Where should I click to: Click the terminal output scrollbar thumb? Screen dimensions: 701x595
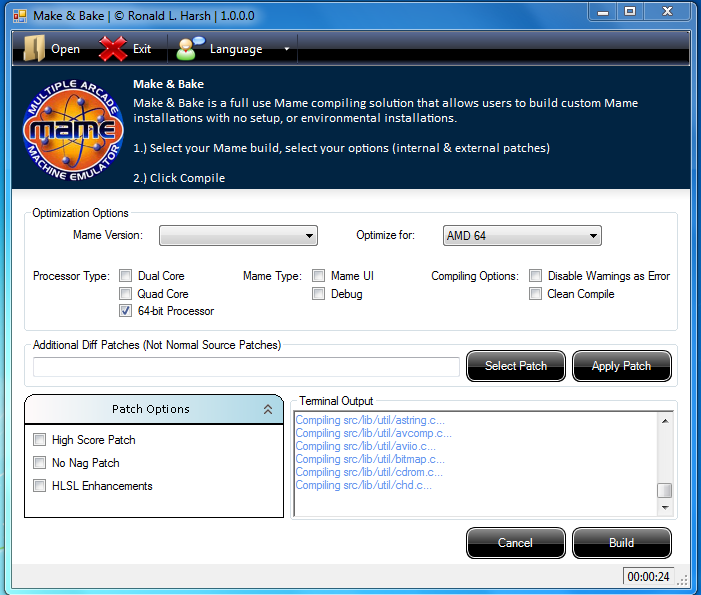coord(665,490)
